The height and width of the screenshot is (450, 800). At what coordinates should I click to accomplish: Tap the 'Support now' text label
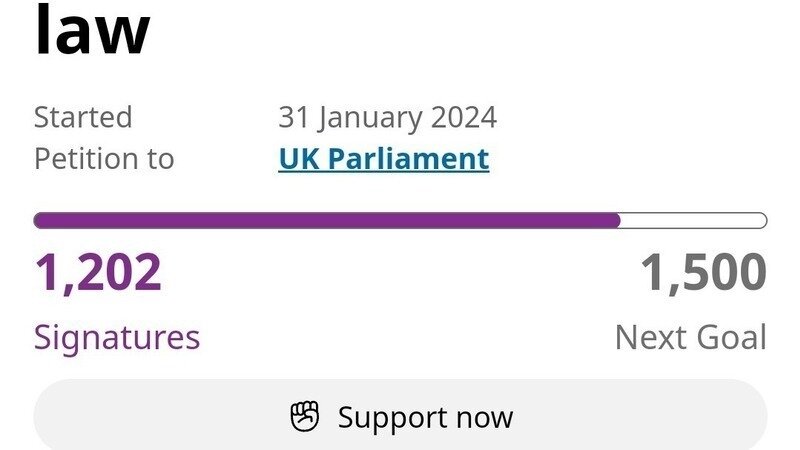tap(425, 416)
